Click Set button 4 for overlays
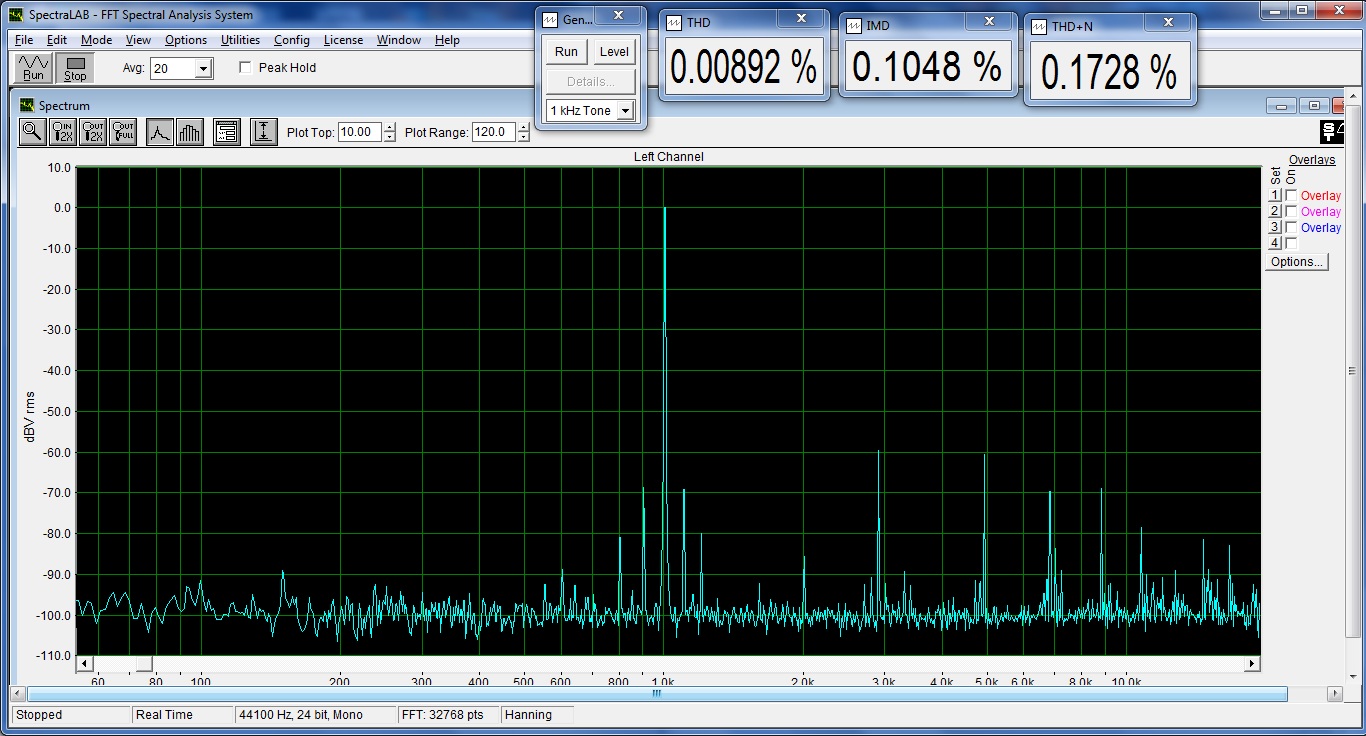The image size is (1366, 736). pos(1275,244)
